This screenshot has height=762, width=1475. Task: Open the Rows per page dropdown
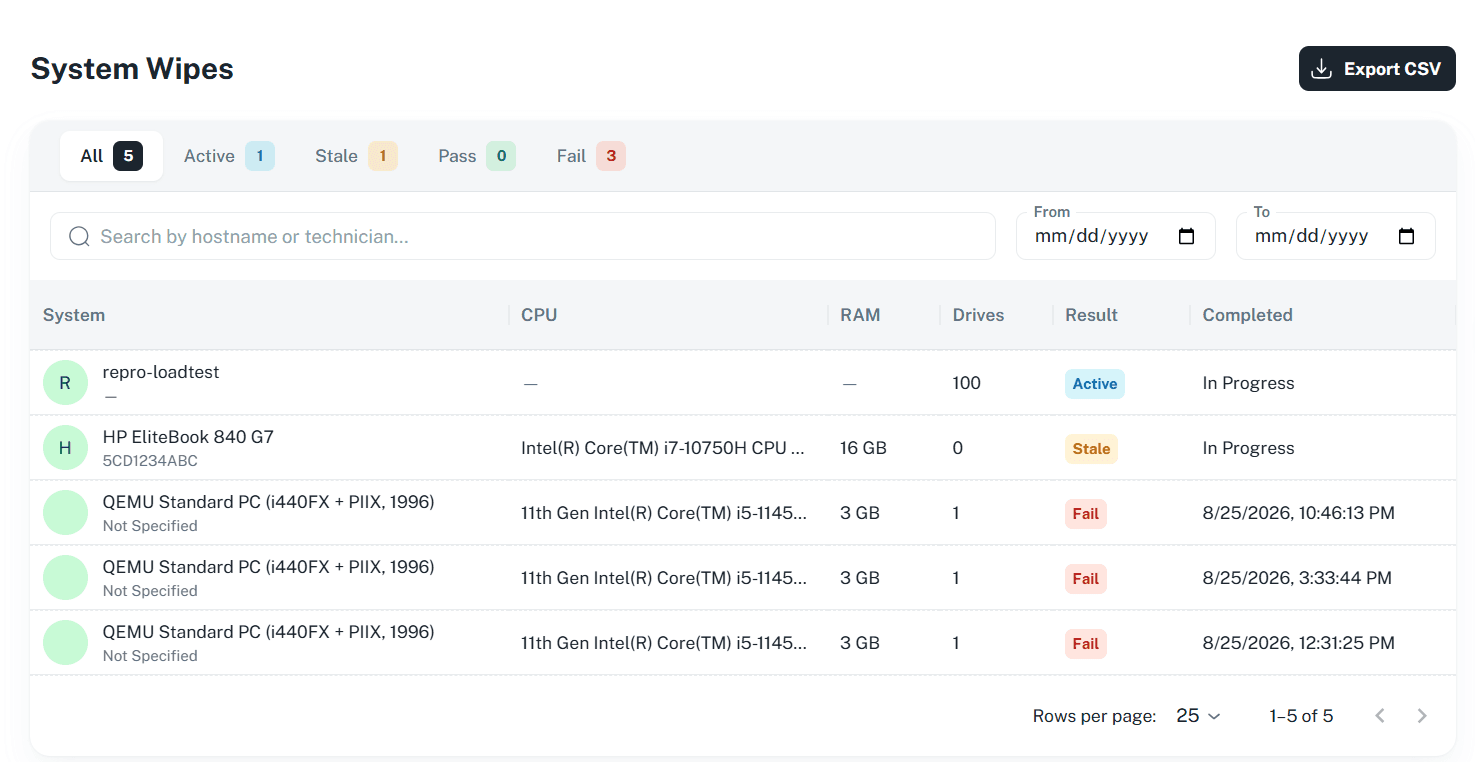(x=1198, y=716)
